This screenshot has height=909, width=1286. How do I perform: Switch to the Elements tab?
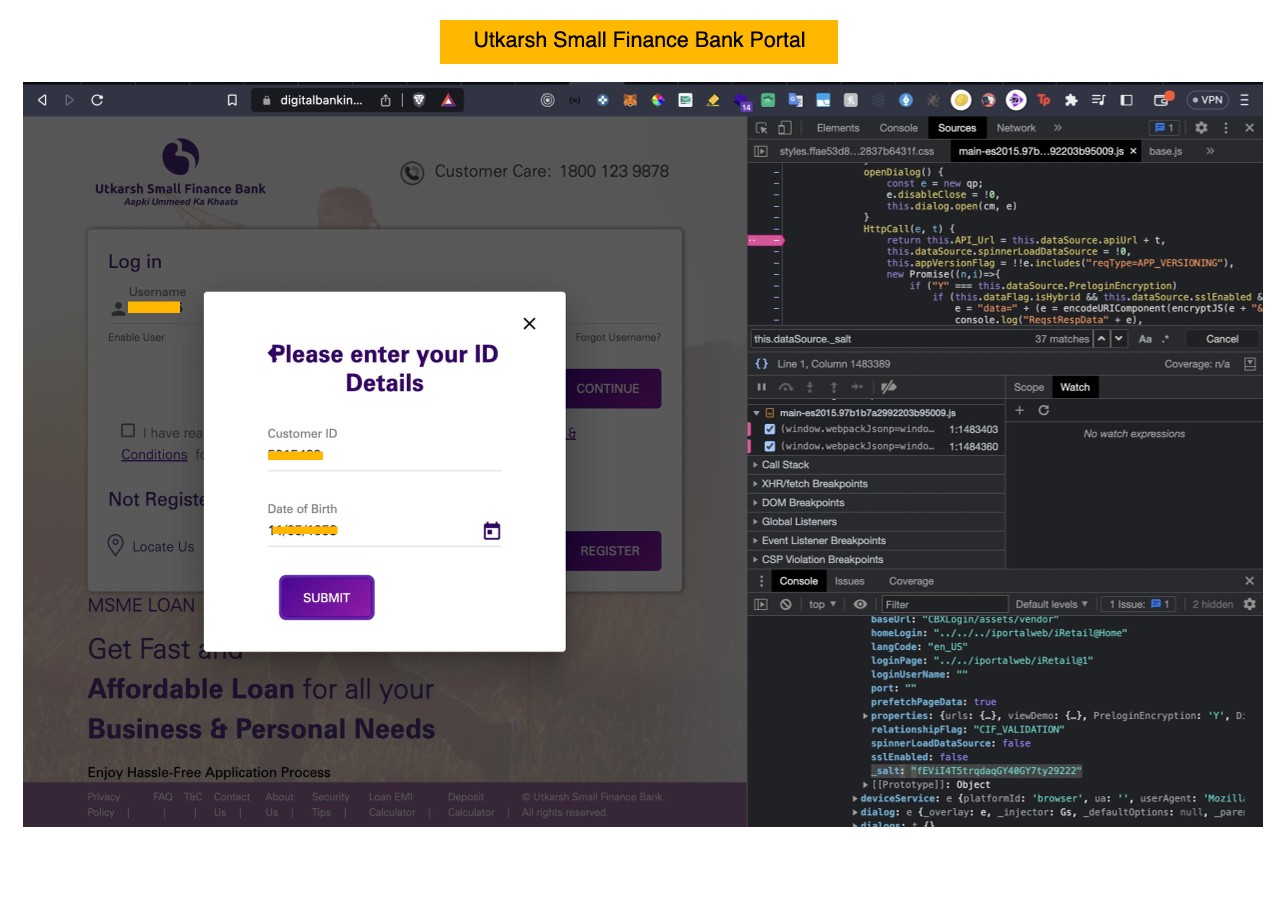[x=838, y=128]
